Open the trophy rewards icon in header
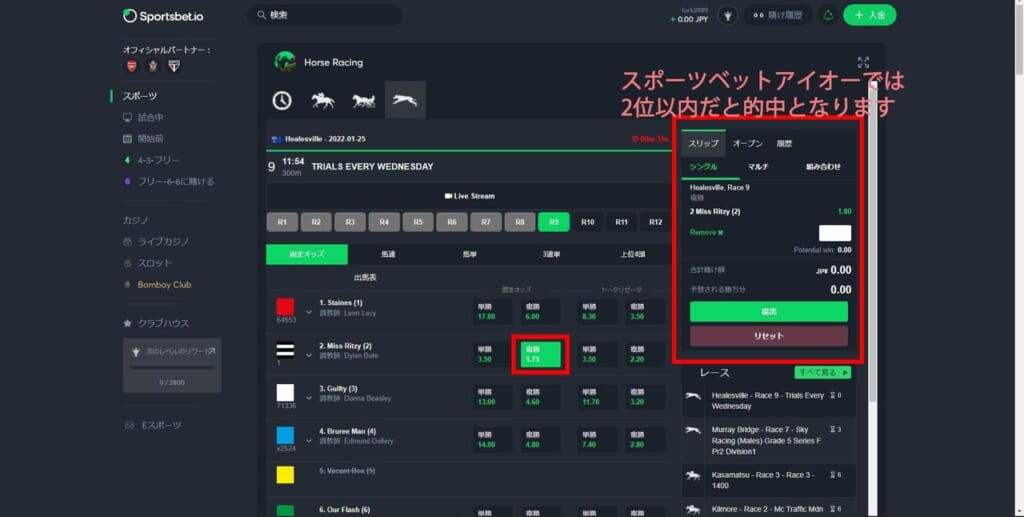Screen dimensions: 1024x517 point(728,15)
